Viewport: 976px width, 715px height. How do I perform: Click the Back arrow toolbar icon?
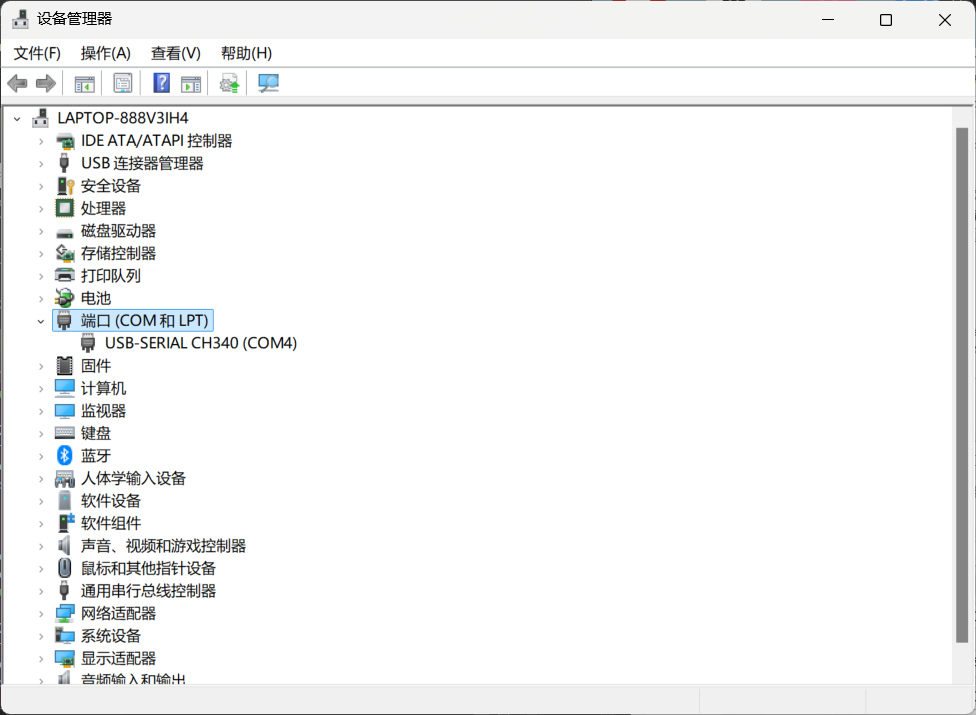tap(17, 83)
